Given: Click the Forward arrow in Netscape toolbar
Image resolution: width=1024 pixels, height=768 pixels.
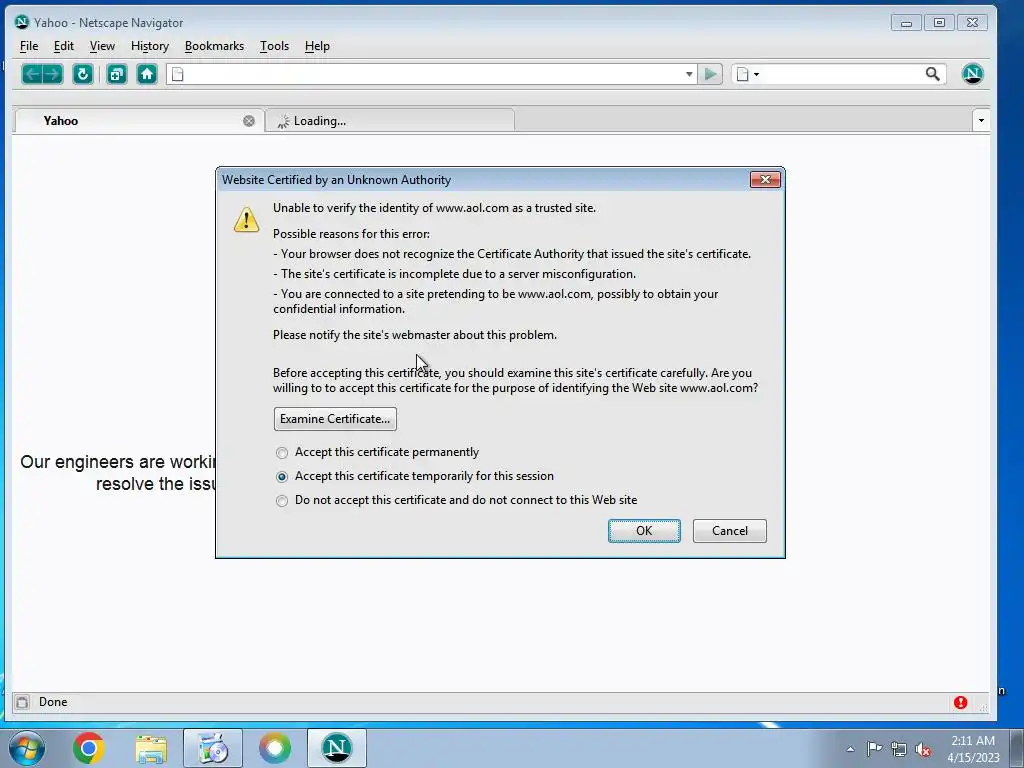Looking at the screenshot, I should coord(53,74).
